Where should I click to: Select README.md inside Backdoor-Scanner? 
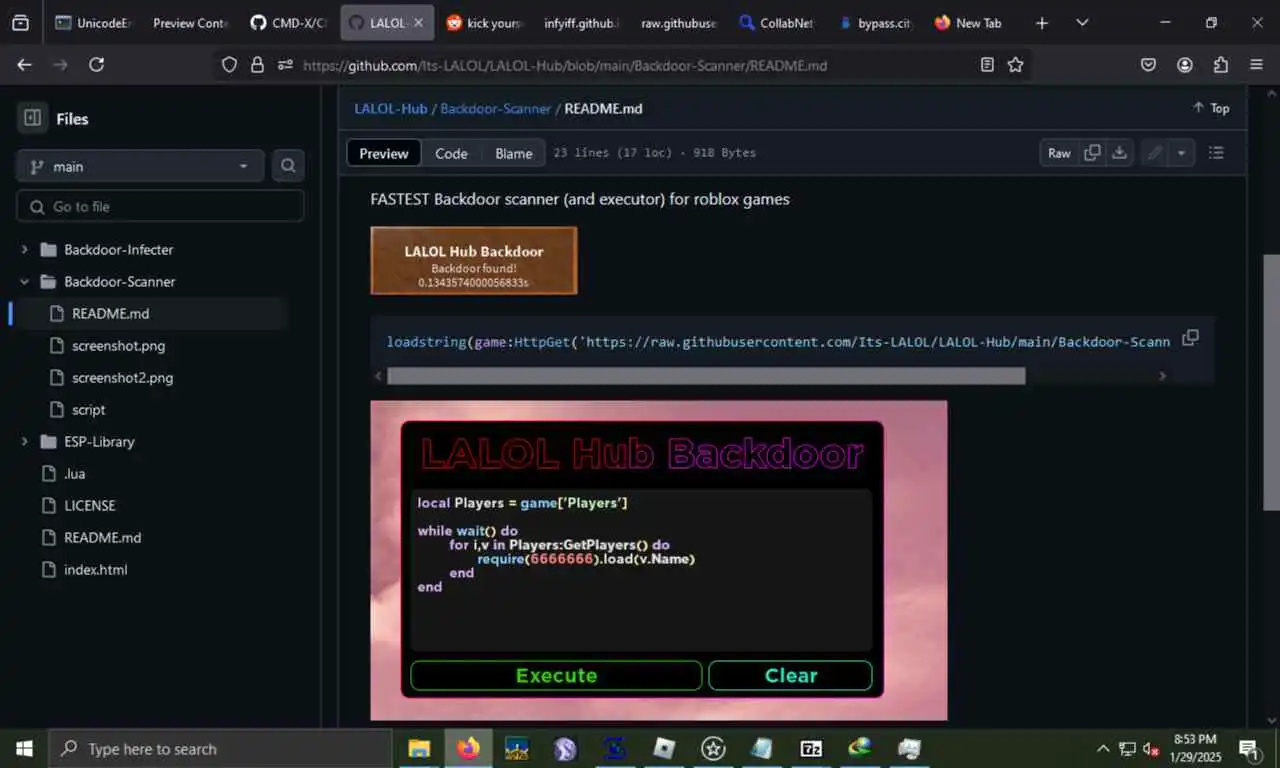[110, 313]
